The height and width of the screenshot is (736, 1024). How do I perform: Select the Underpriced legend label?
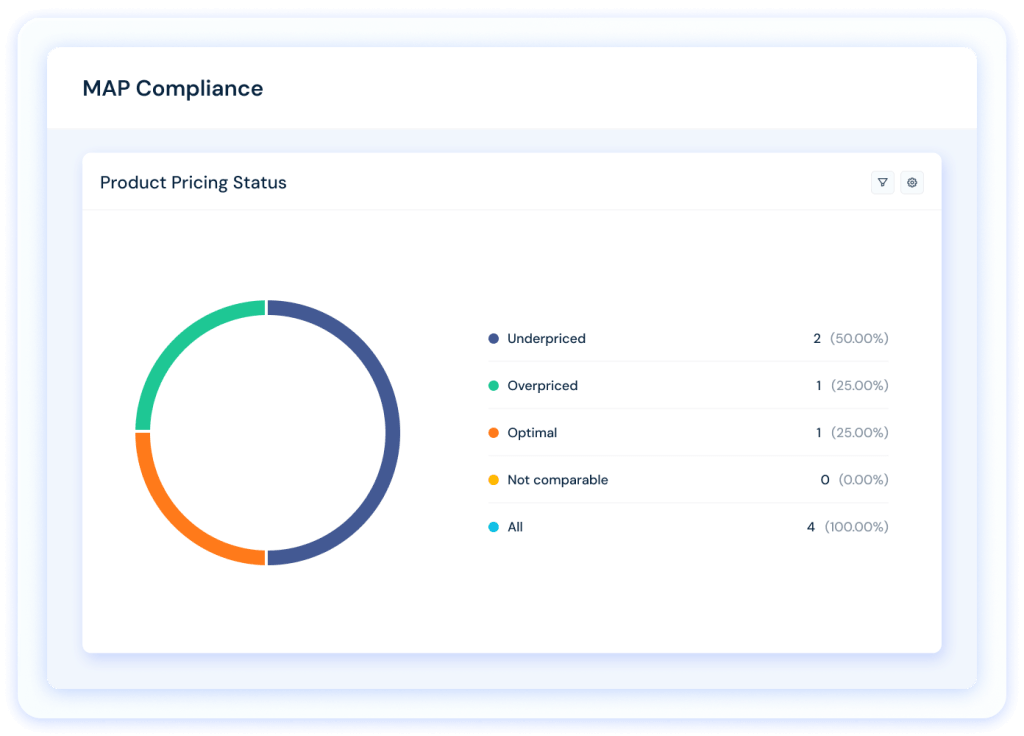click(x=547, y=338)
